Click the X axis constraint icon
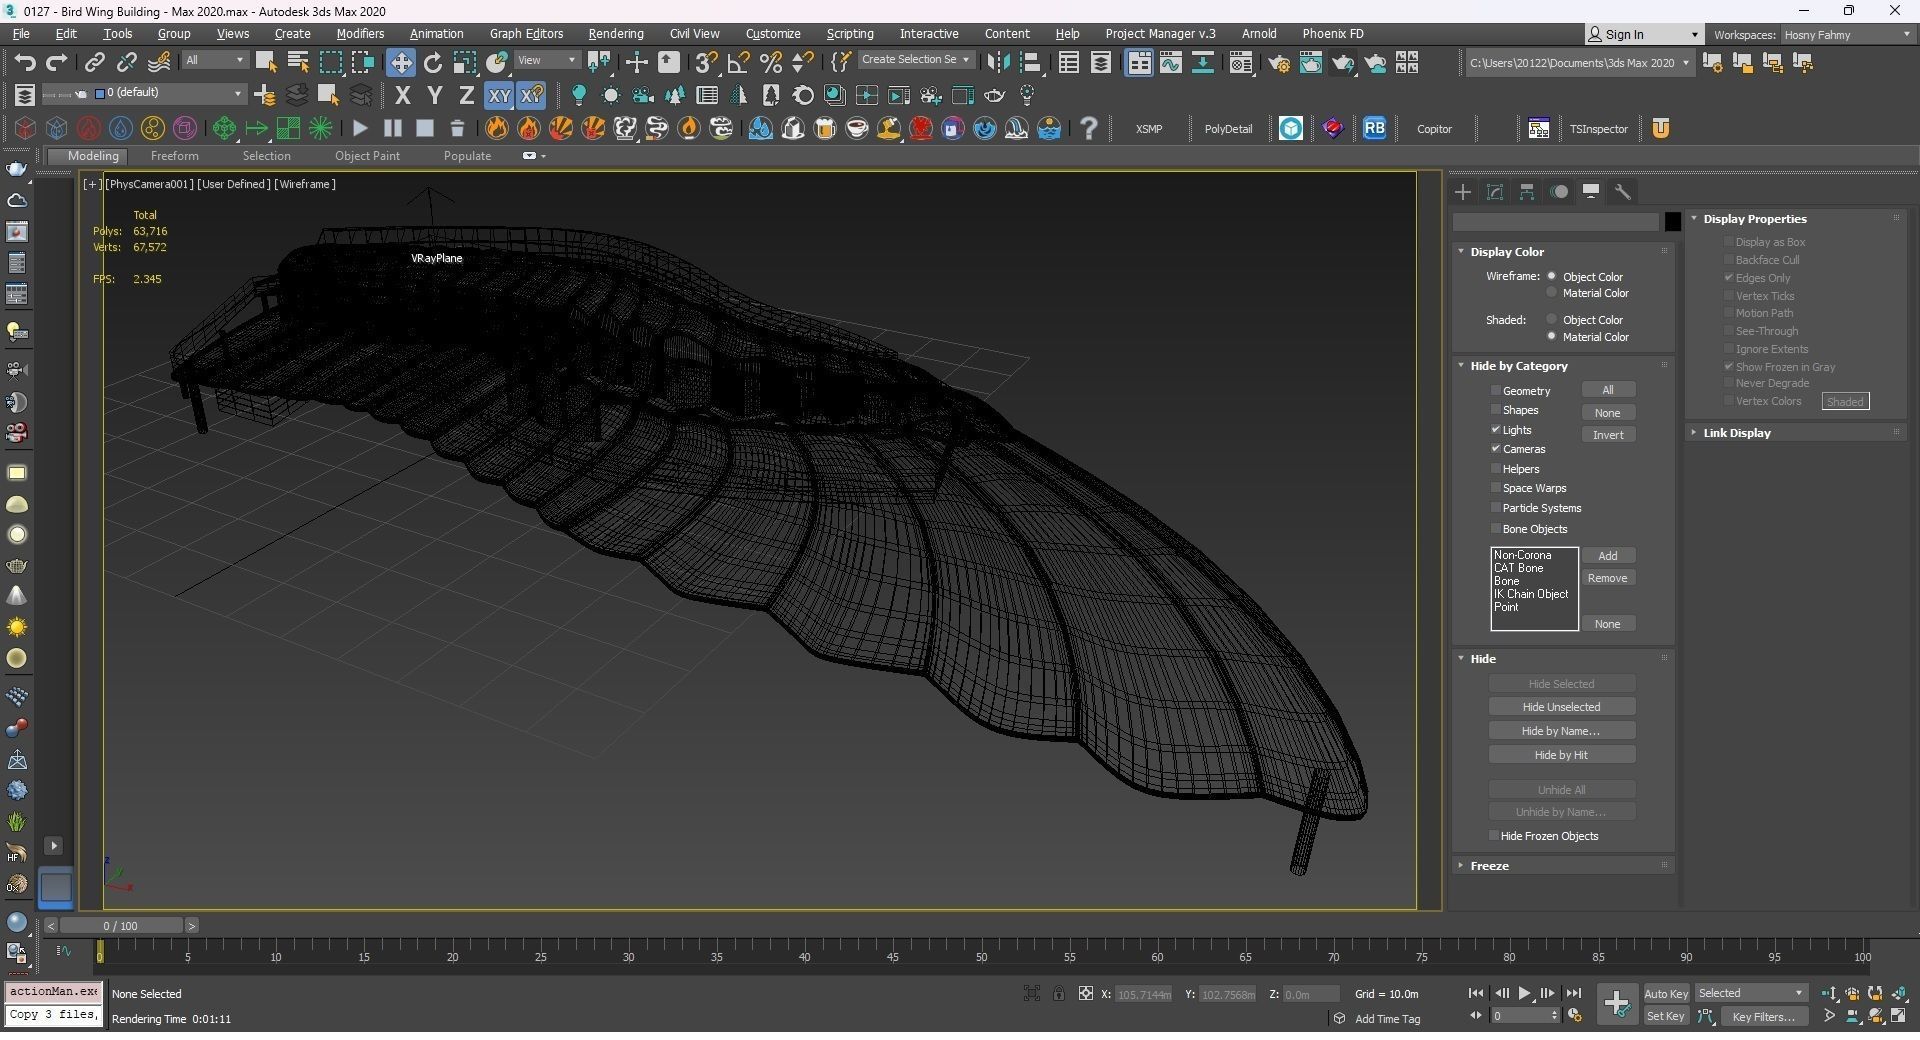Viewport: 1920px width, 1040px height. [403, 95]
